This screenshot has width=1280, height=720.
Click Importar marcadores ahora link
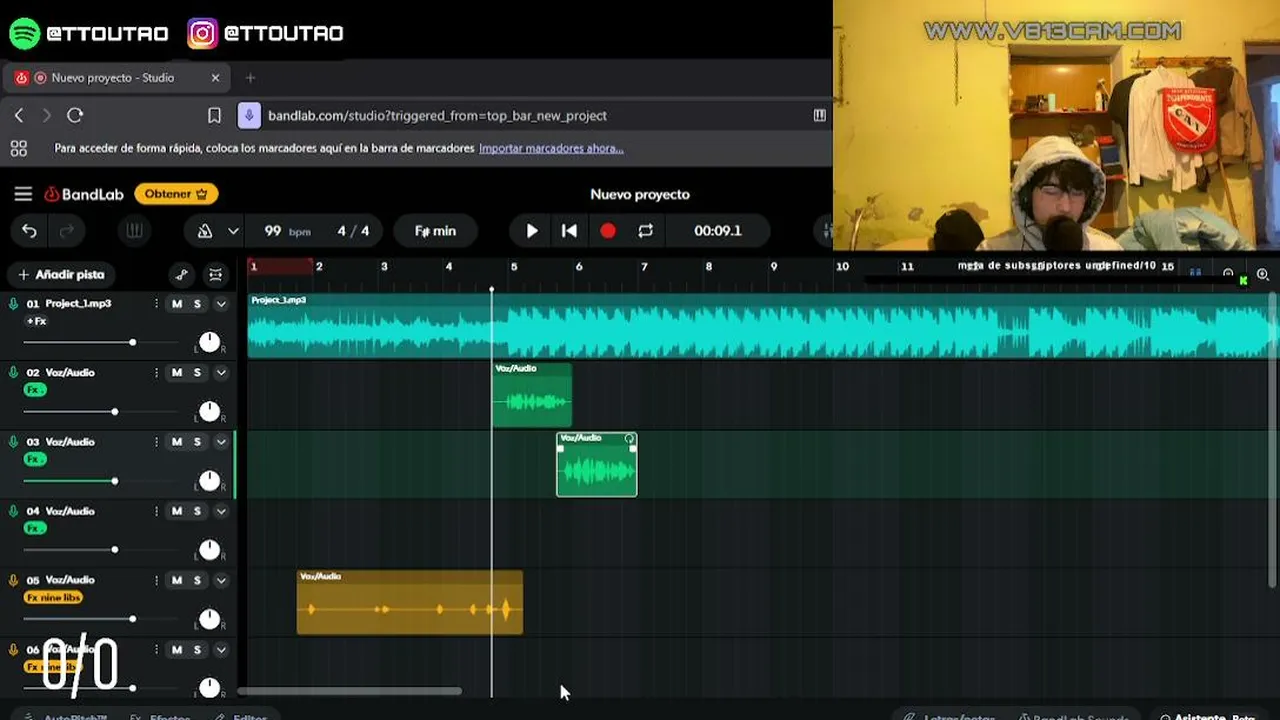pyautogui.click(x=551, y=149)
